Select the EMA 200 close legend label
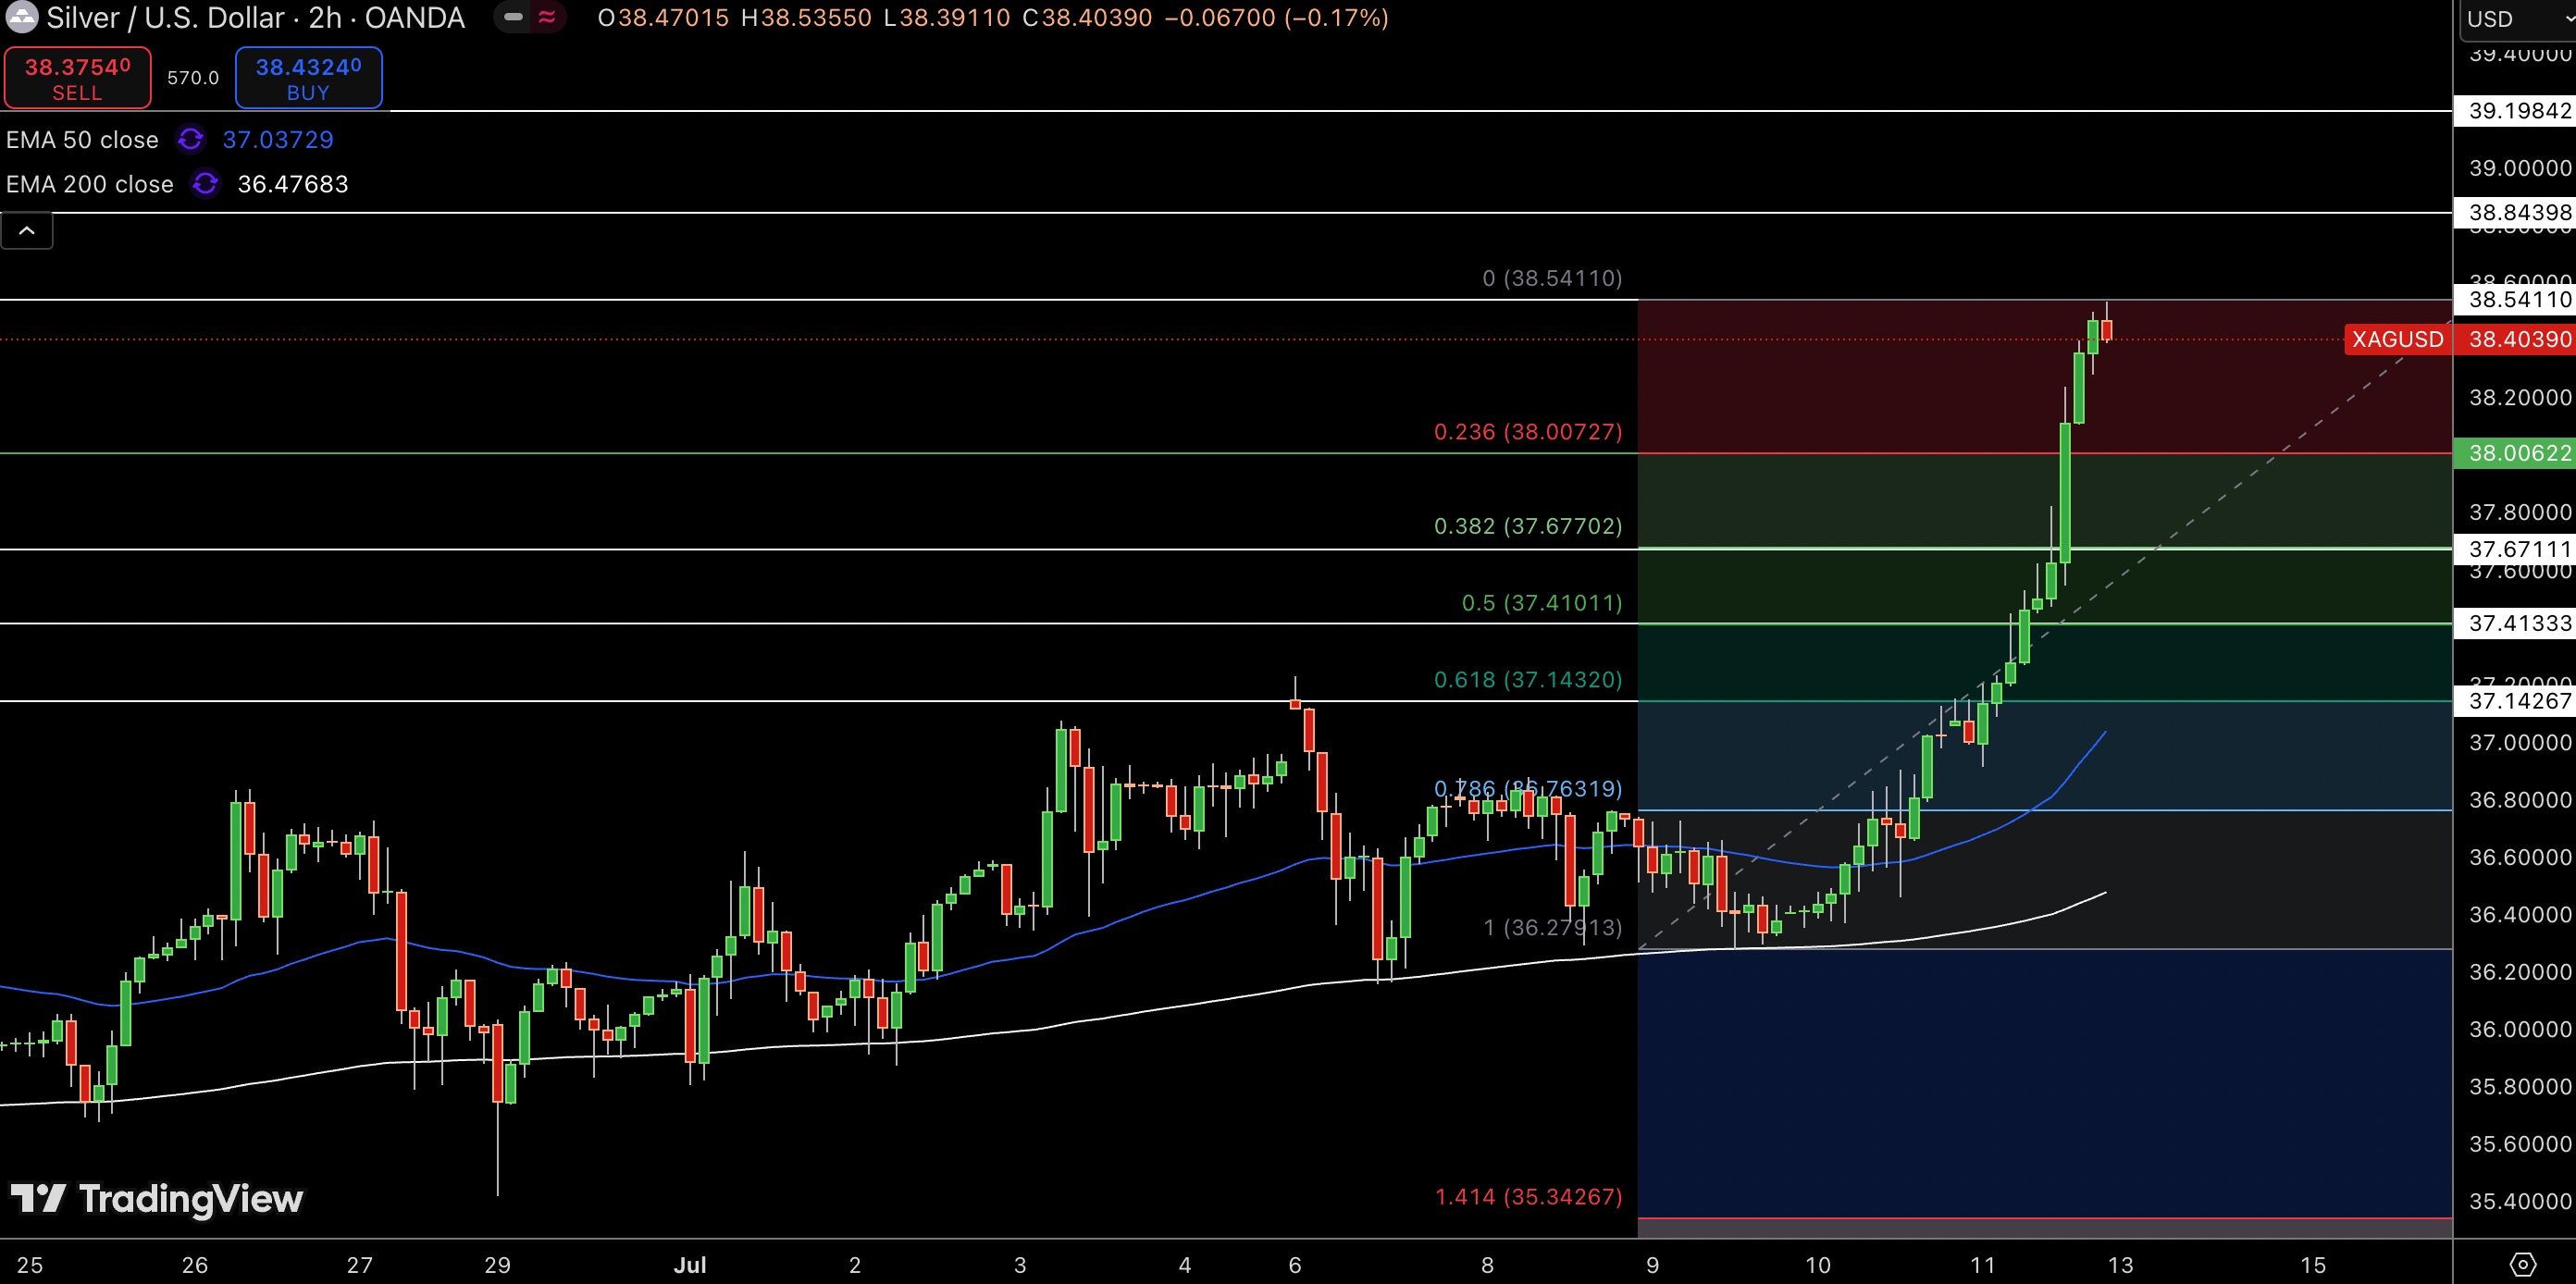 tap(89, 184)
